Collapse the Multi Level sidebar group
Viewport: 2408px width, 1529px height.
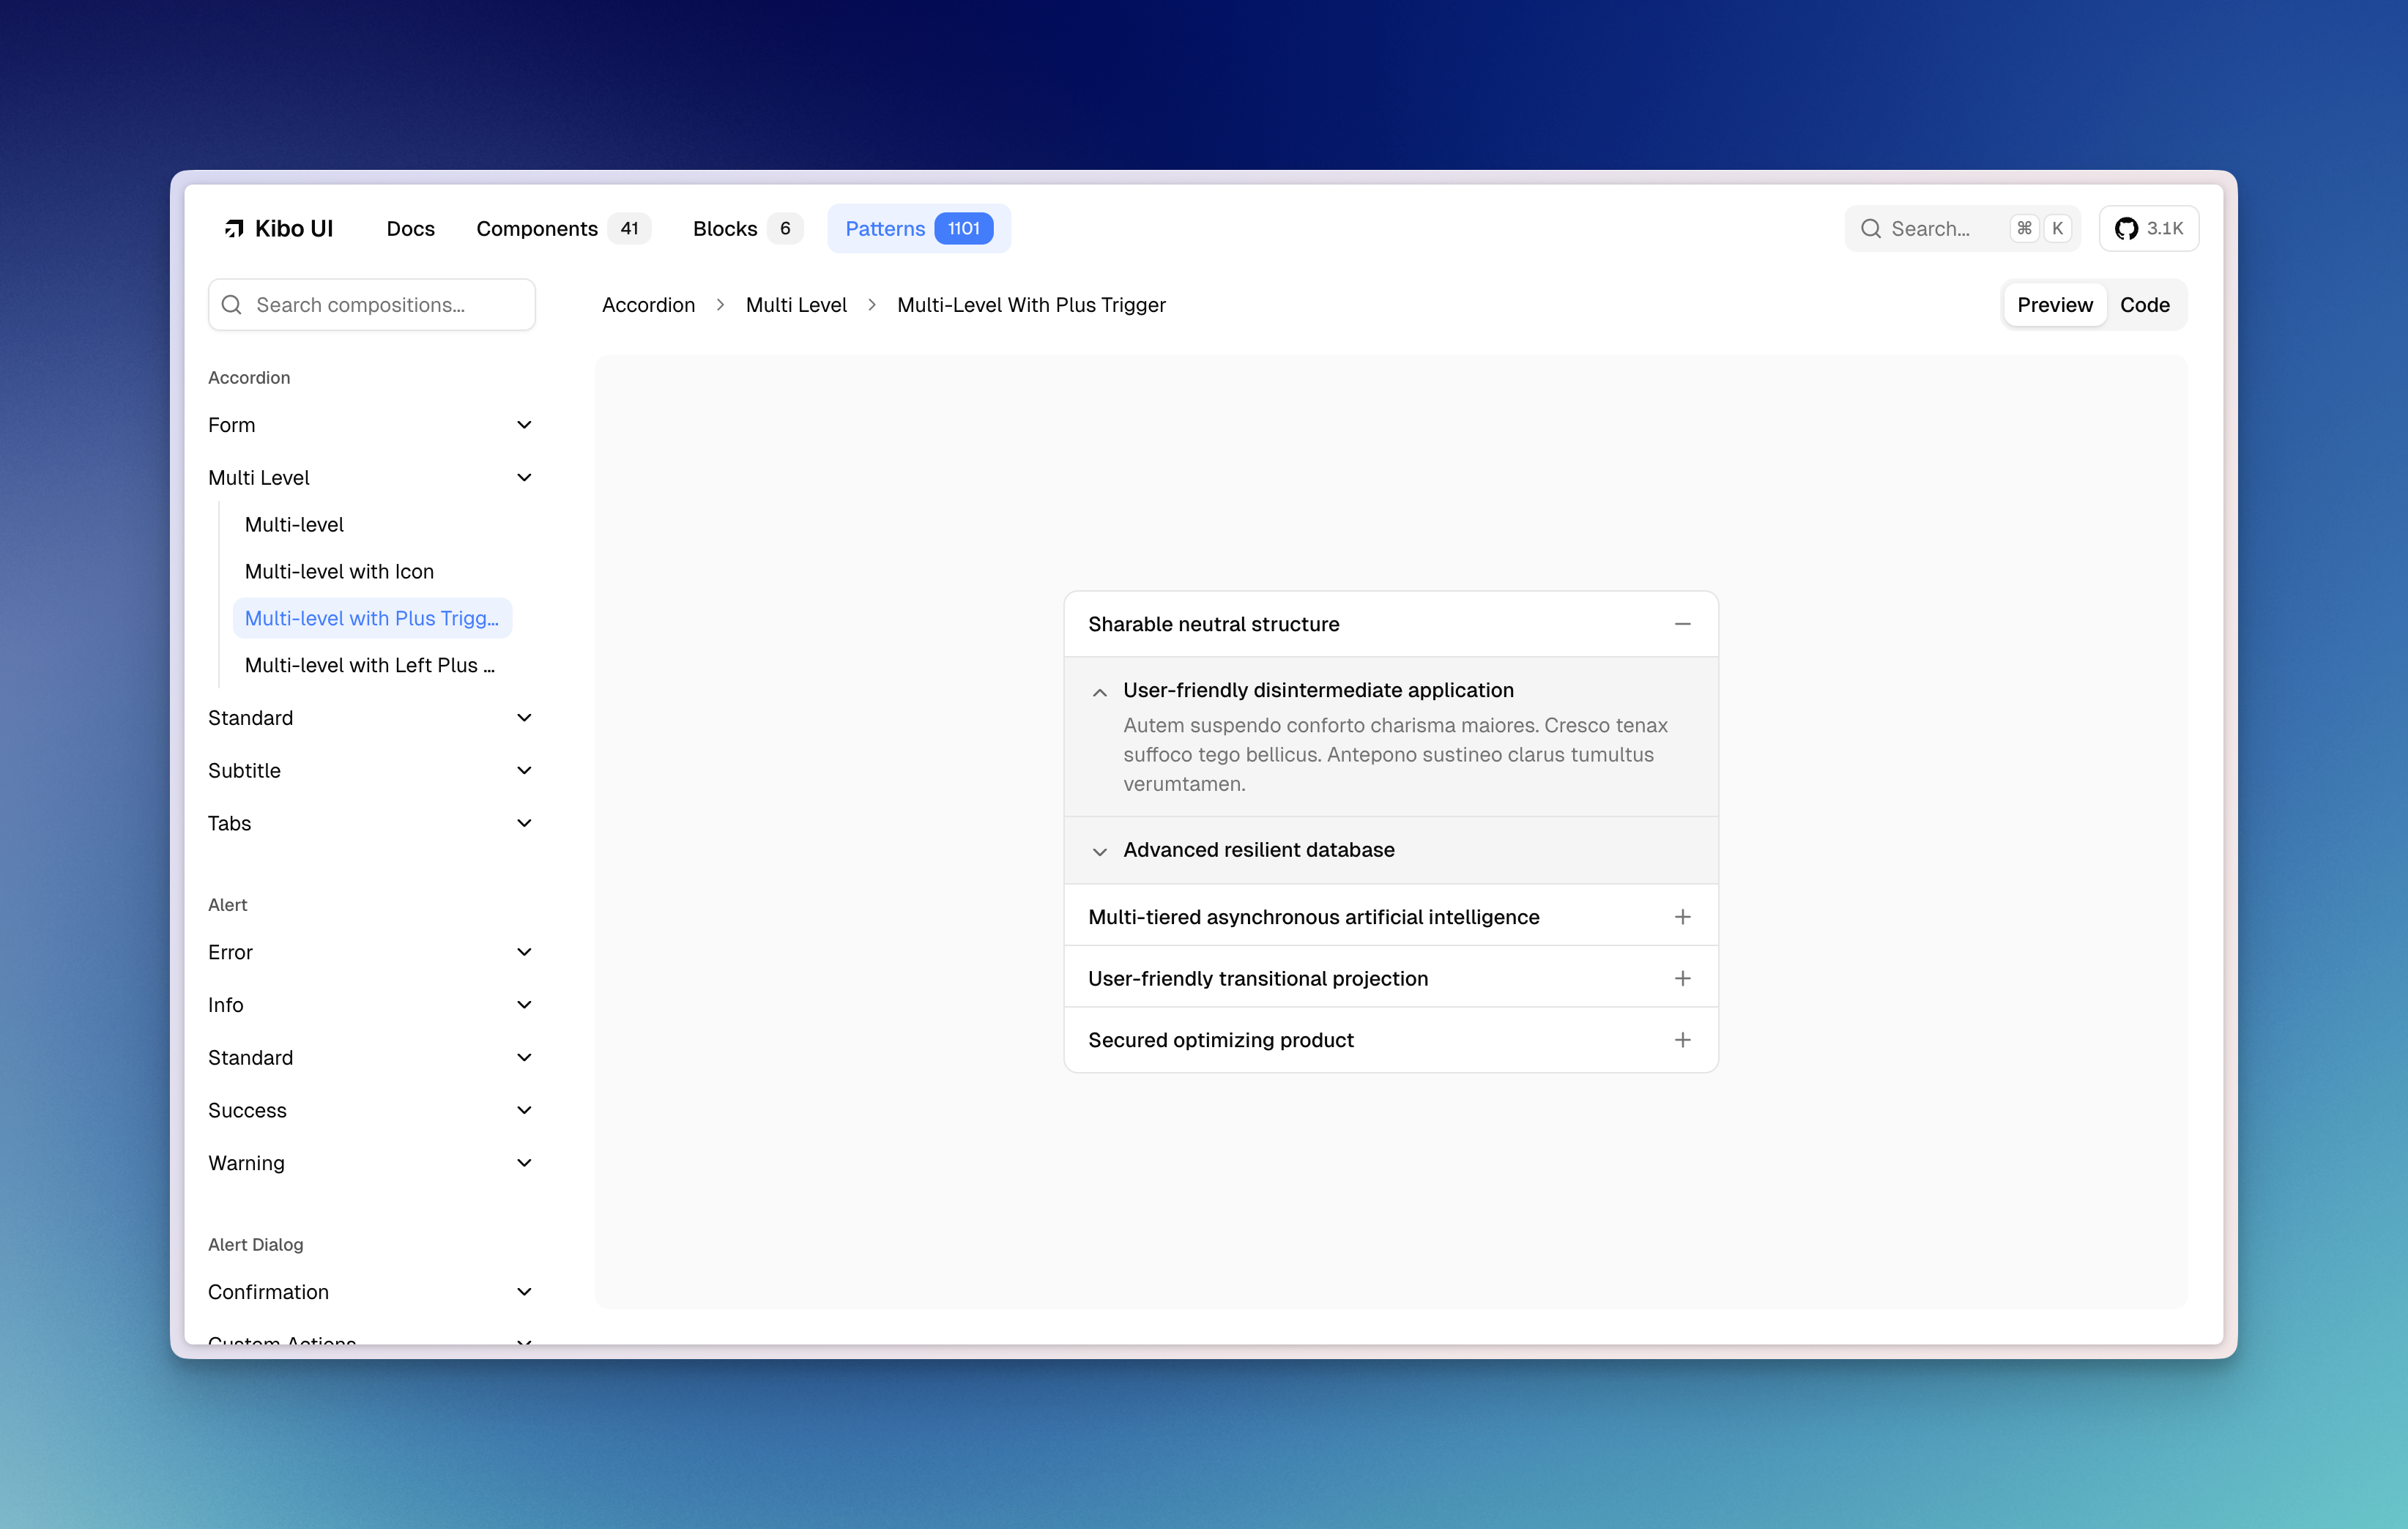[x=523, y=478]
